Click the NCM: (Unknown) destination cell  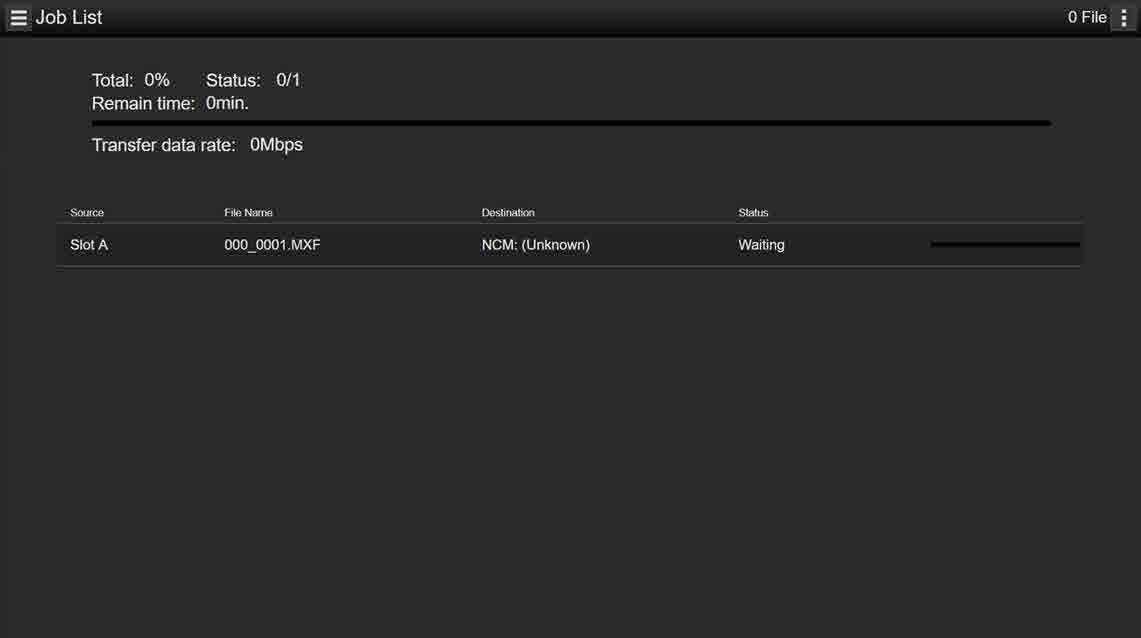click(536, 245)
